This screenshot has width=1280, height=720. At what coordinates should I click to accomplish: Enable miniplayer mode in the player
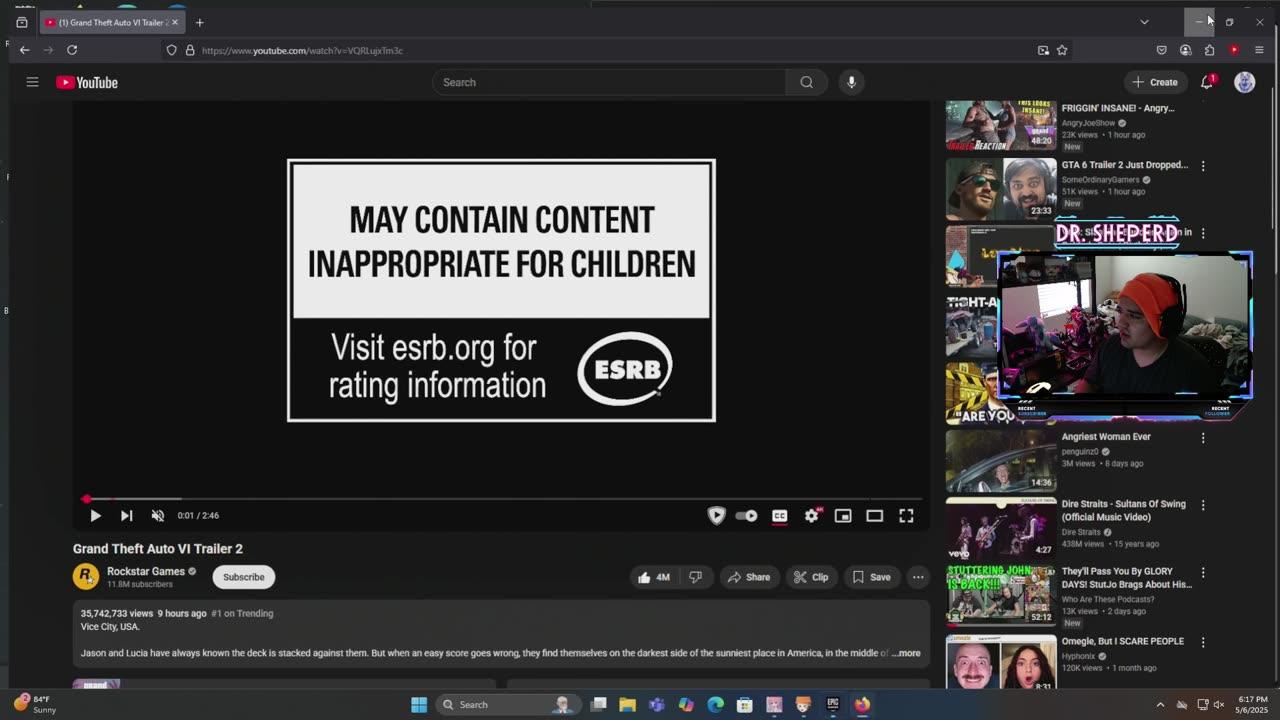pos(843,516)
